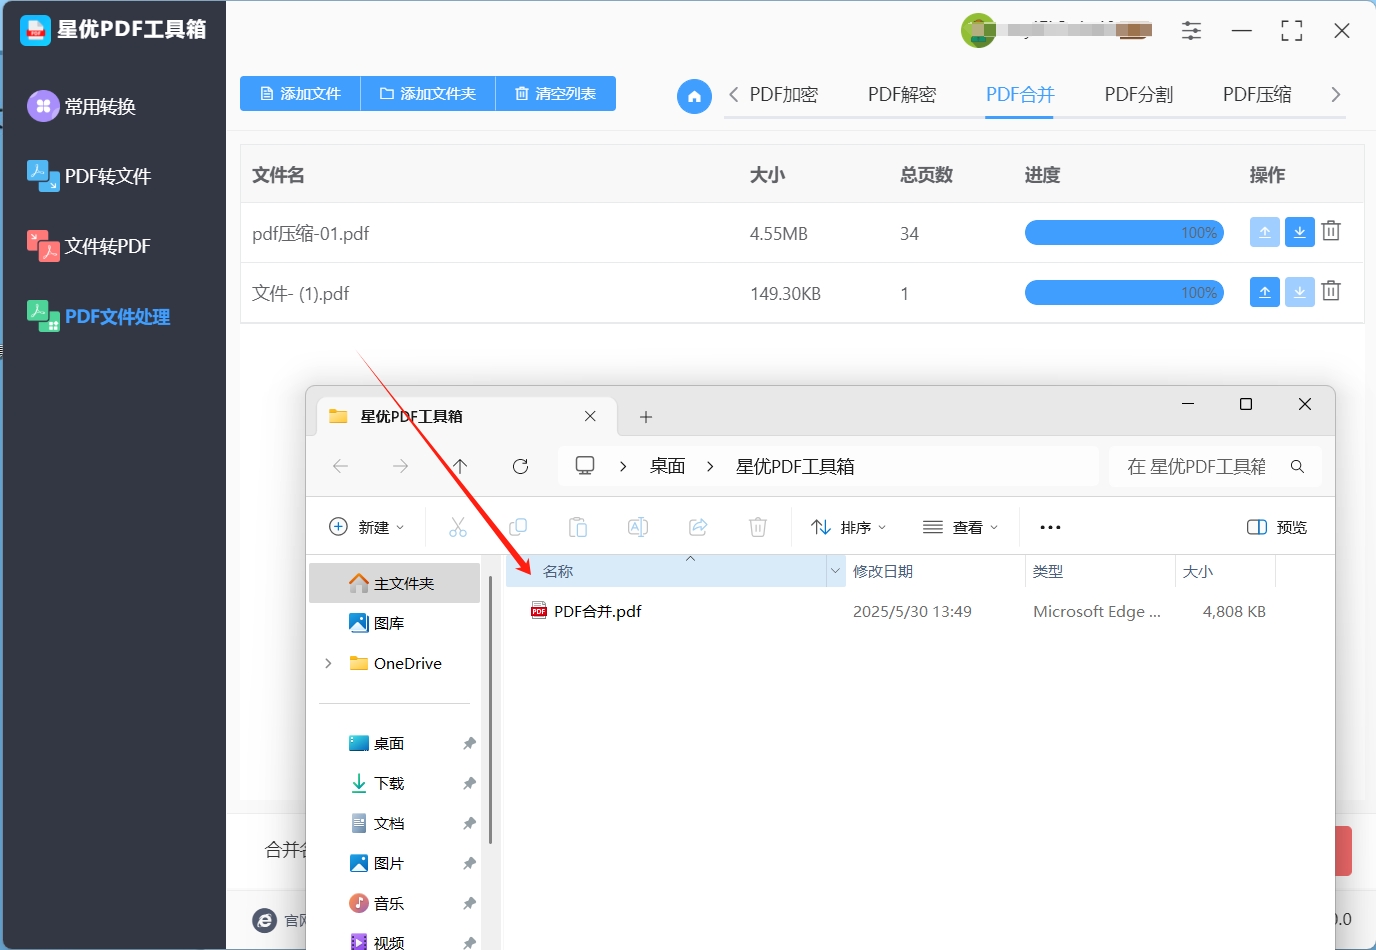Go up one folder level in Explorer
This screenshot has width=1376, height=950.
(460, 466)
